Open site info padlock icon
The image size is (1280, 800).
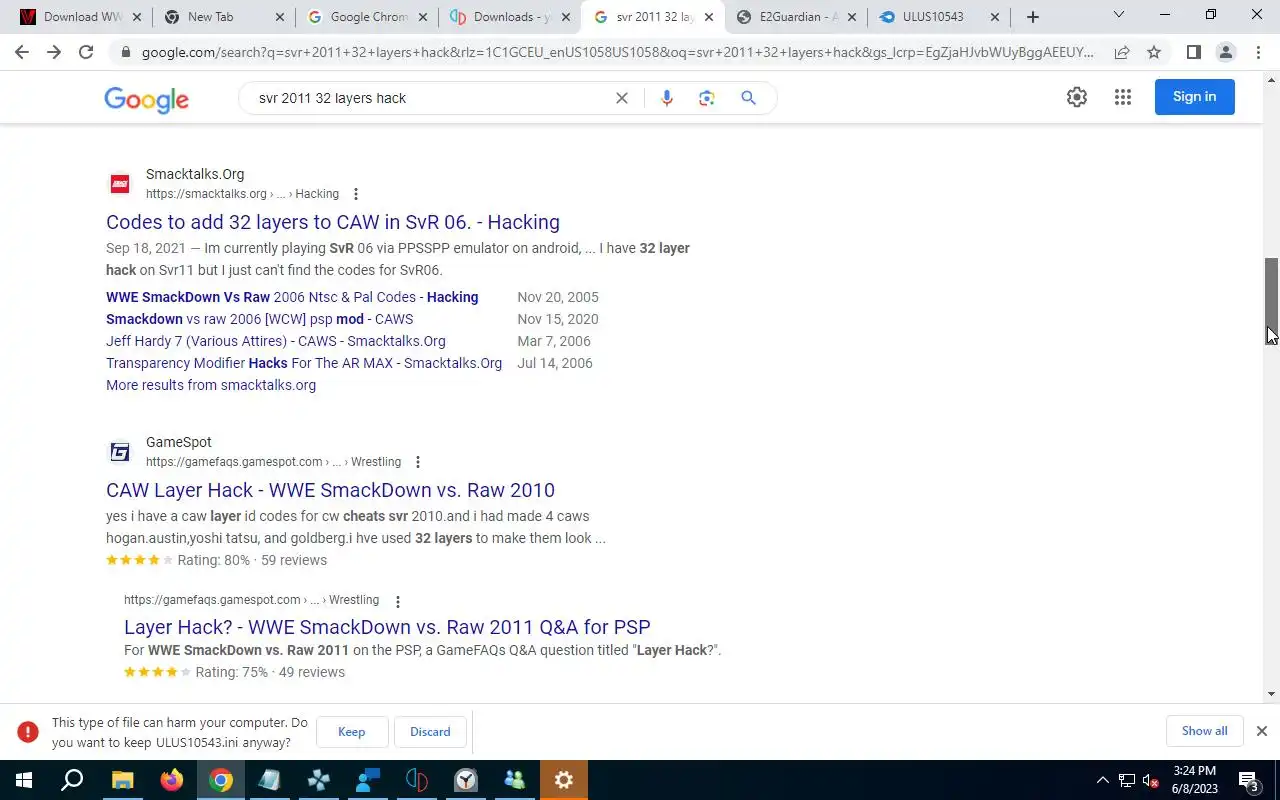tap(125, 52)
